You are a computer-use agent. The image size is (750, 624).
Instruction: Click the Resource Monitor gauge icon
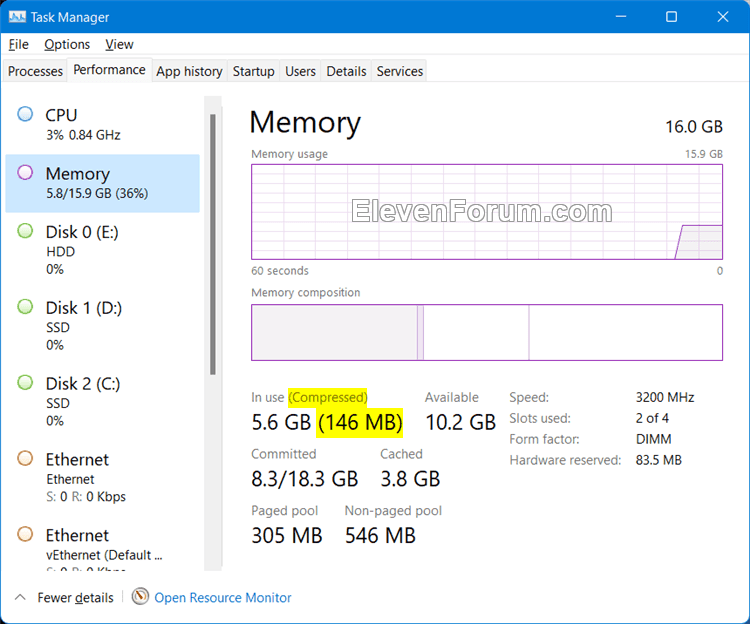point(140,596)
